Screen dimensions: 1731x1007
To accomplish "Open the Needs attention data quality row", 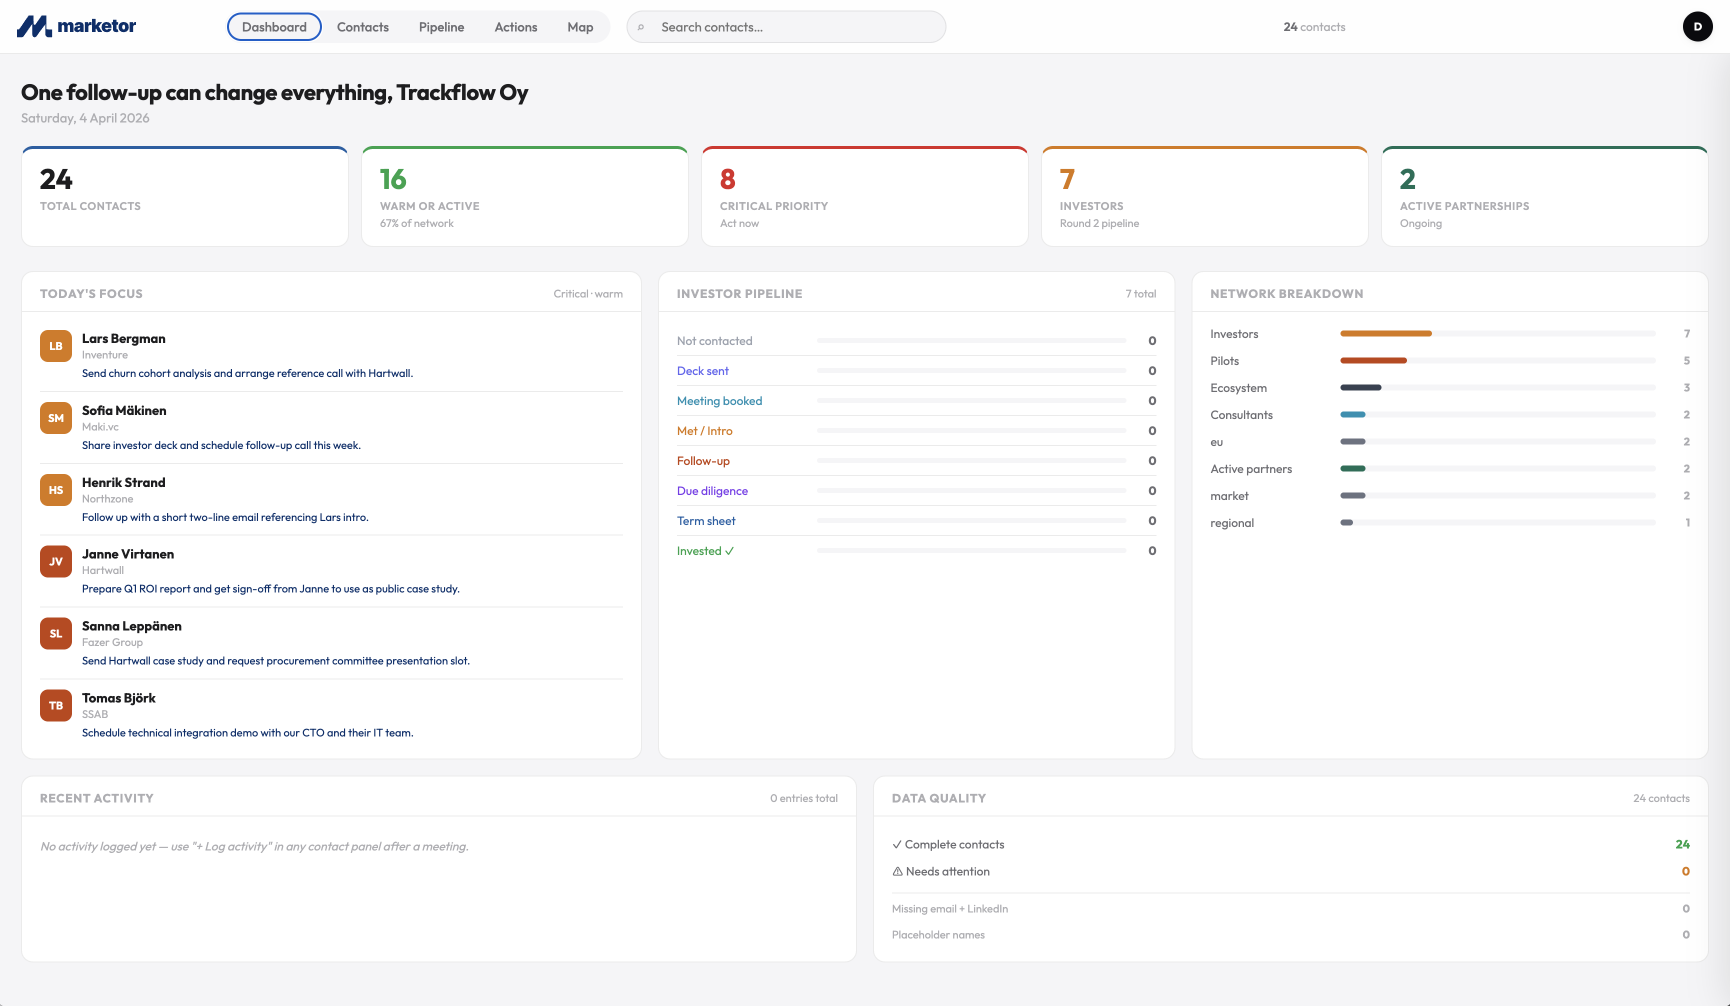I will [x=947, y=872].
